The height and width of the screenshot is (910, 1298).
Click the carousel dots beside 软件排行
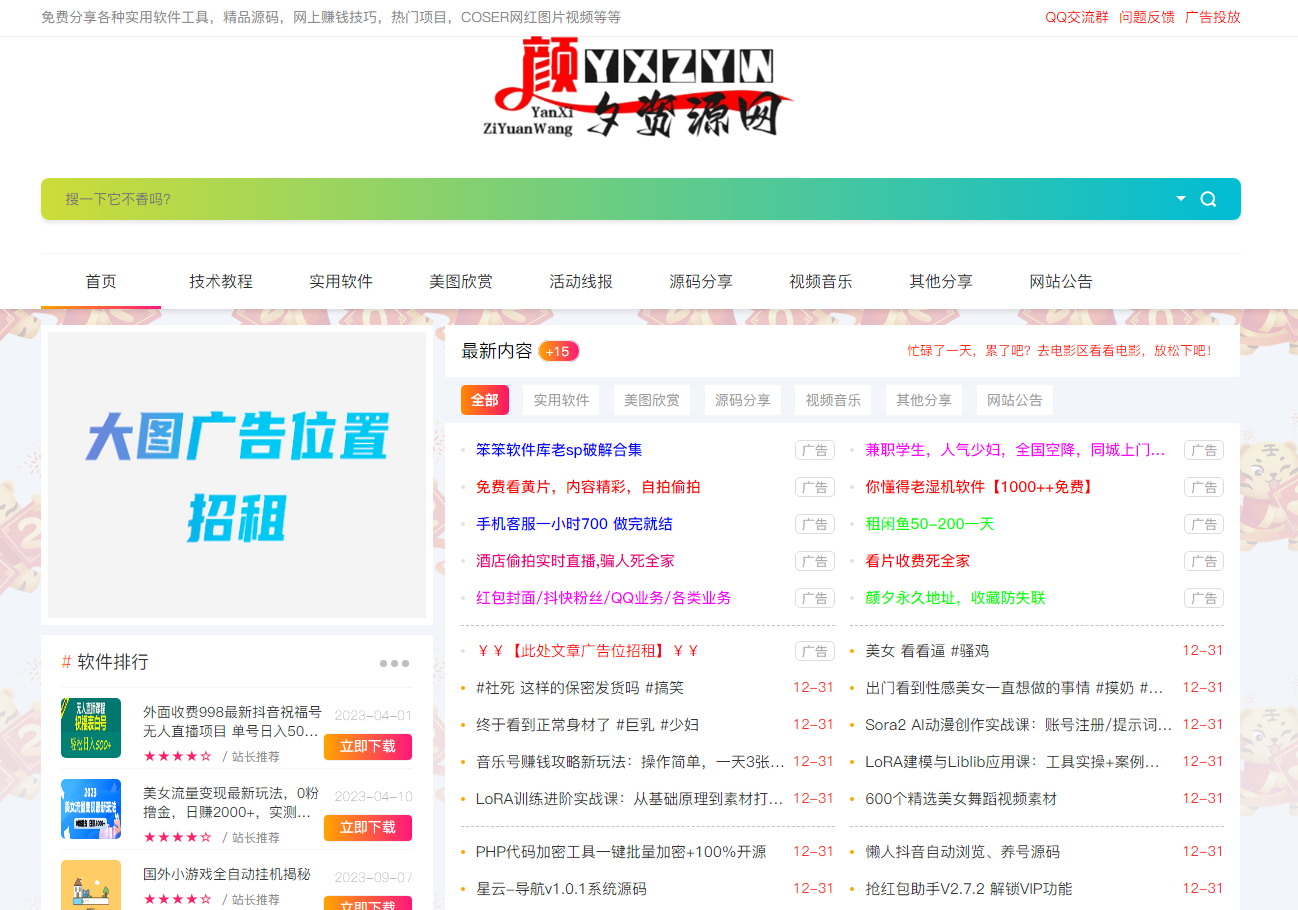pyautogui.click(x=394, y=662)
